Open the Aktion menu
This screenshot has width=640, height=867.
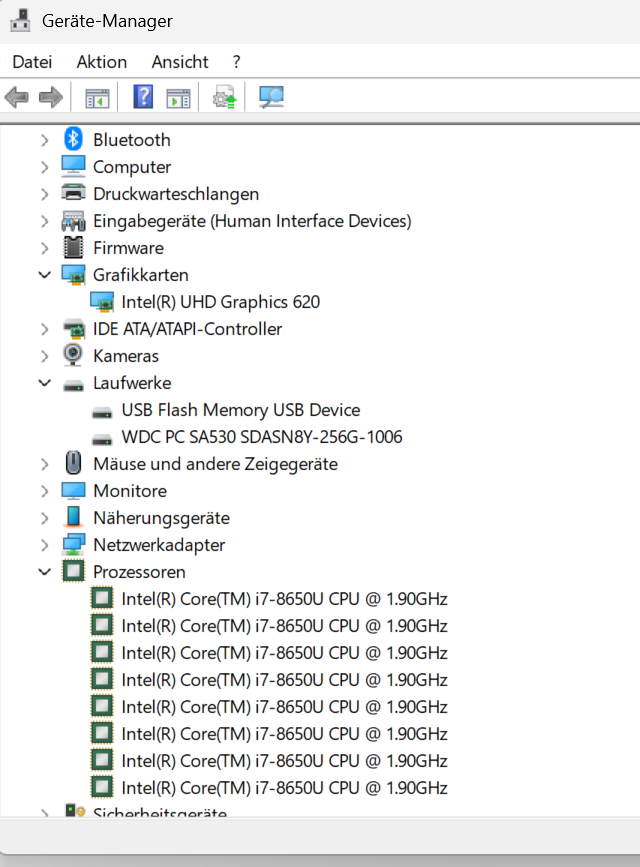102,62
